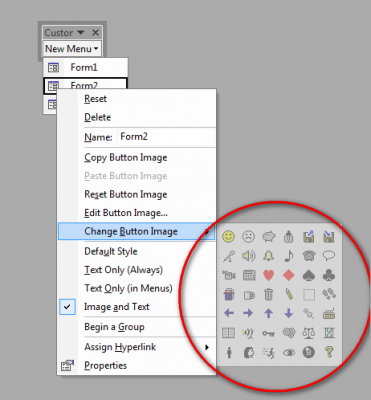The width and height of the screenshot is (371, 400).
Task: Open the Custom toolbar options arrow
Action: point(81,33)
